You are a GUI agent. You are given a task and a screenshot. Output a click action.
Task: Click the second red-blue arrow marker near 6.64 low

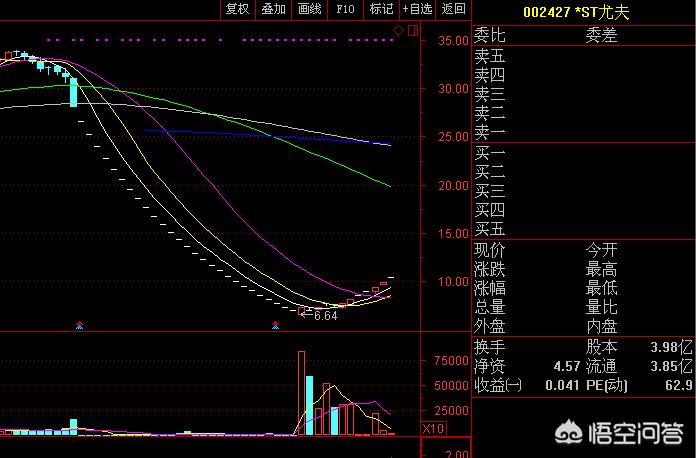pyautogui.click(x=276, y=325)
